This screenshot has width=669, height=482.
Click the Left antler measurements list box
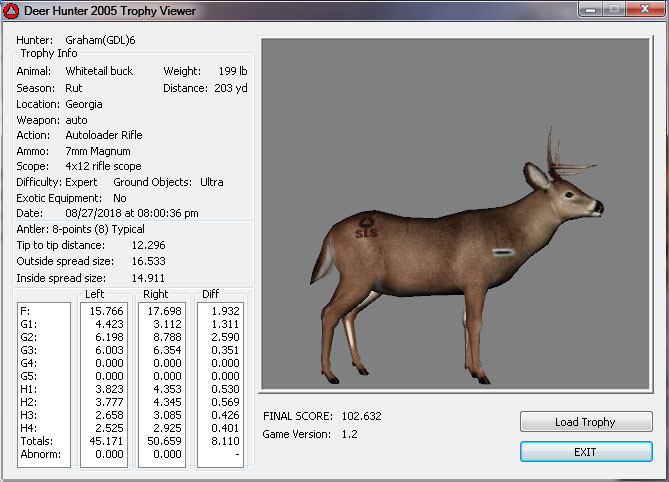point(102,384)
